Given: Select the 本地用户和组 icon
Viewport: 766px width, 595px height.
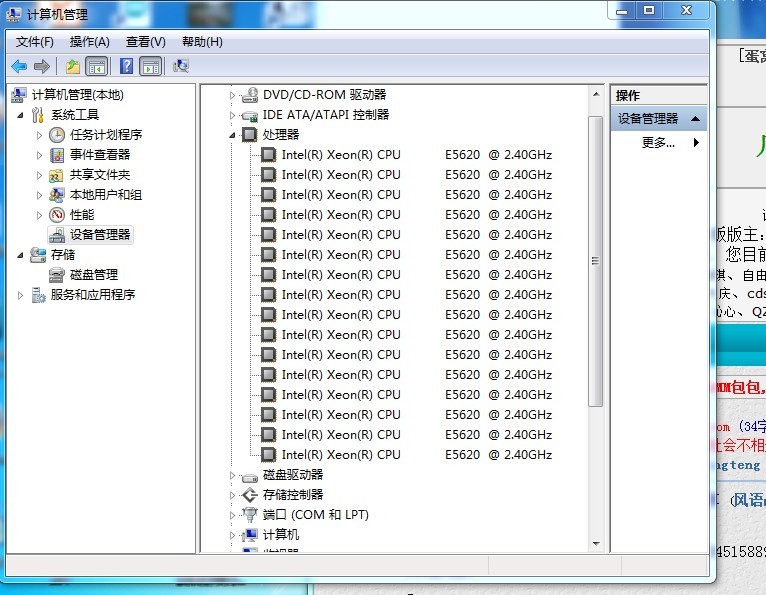Looking at the screenshot, I should [57, 195].
